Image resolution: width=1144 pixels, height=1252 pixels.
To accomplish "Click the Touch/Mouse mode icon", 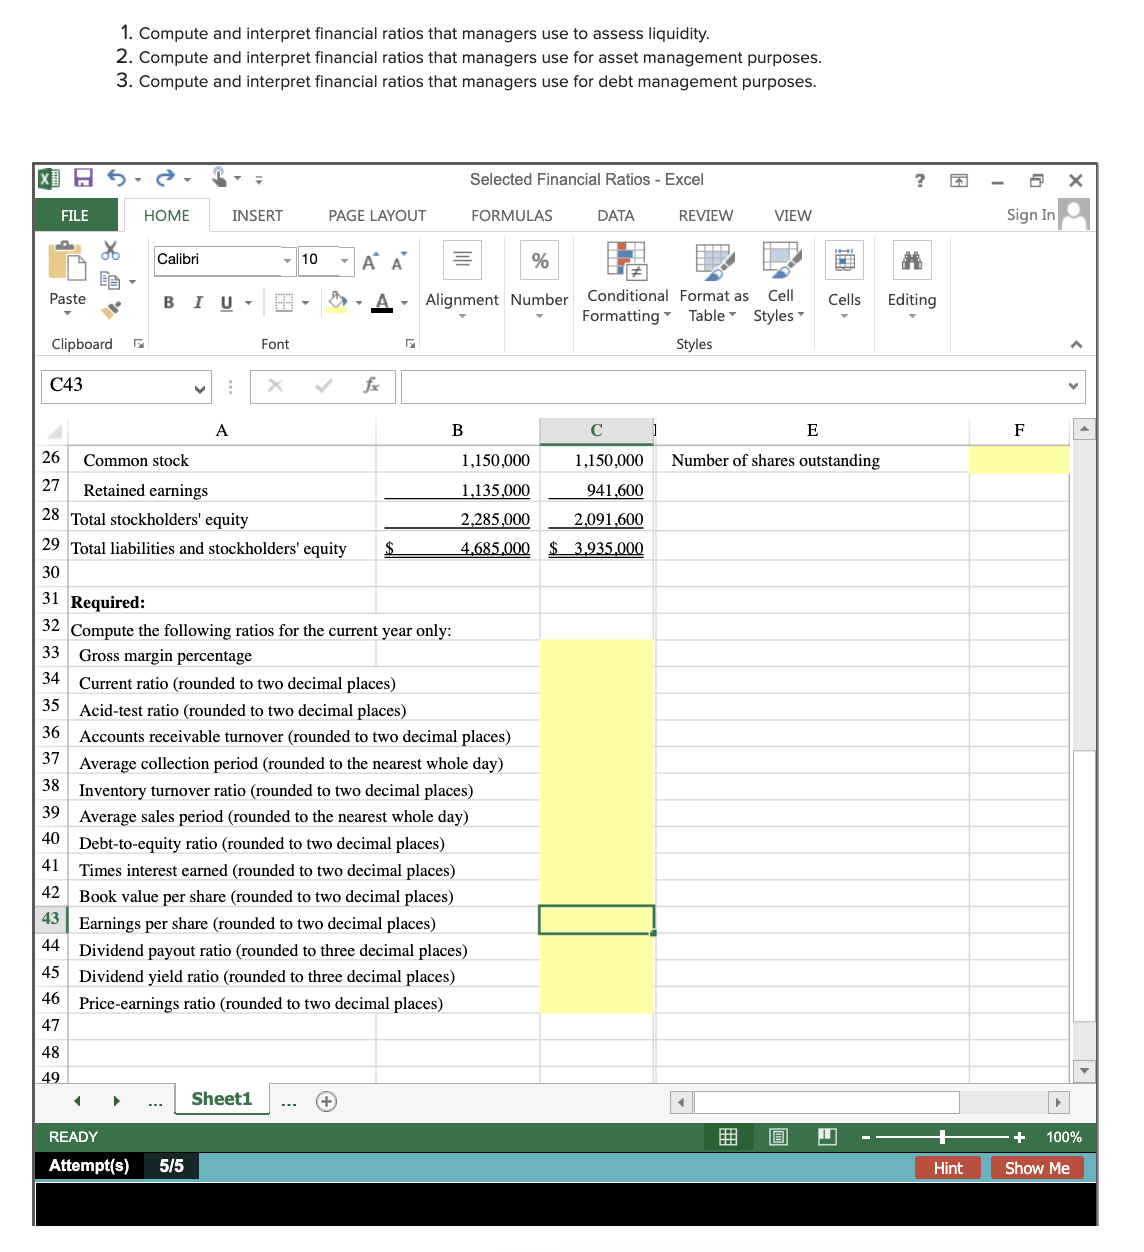I will point(220,177).
